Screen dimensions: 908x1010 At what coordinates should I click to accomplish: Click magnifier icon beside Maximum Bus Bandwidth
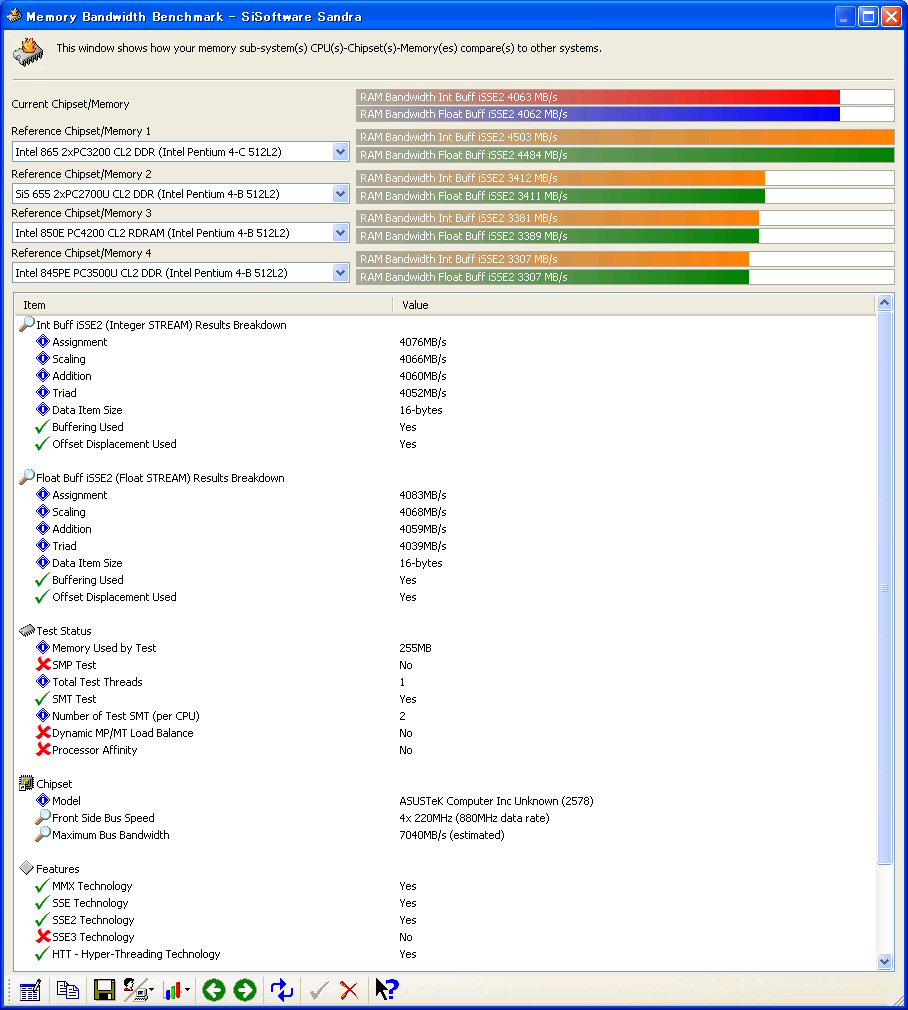[43, 834]
